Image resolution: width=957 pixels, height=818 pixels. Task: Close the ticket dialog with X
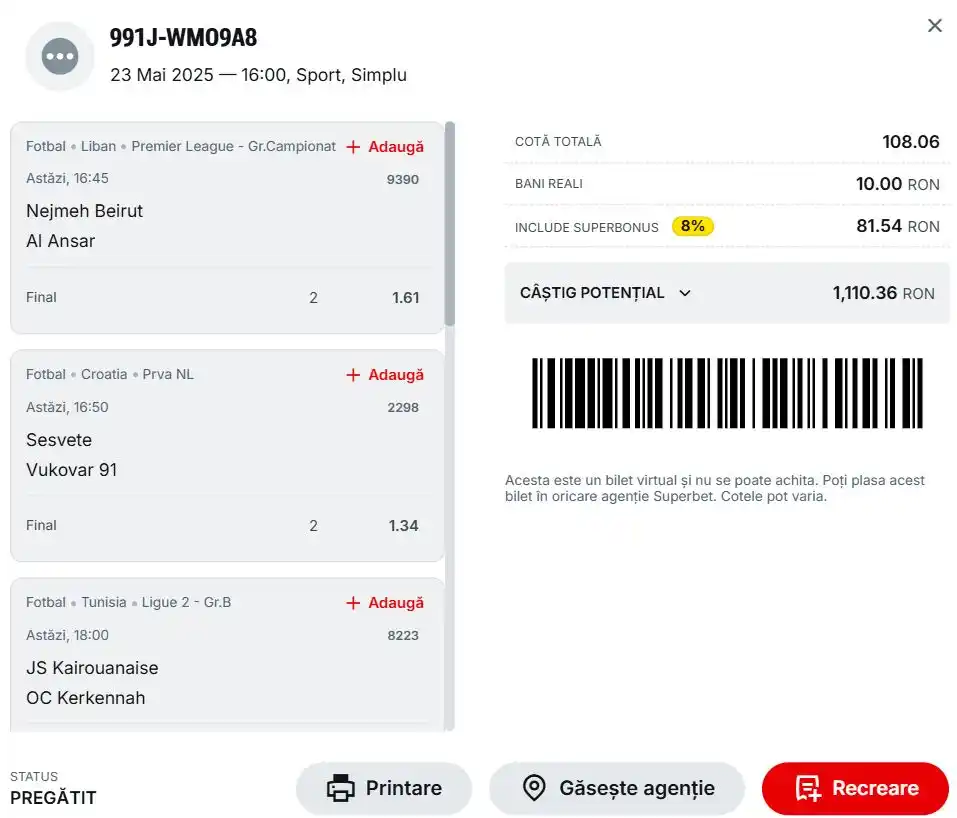click(934, 26)
